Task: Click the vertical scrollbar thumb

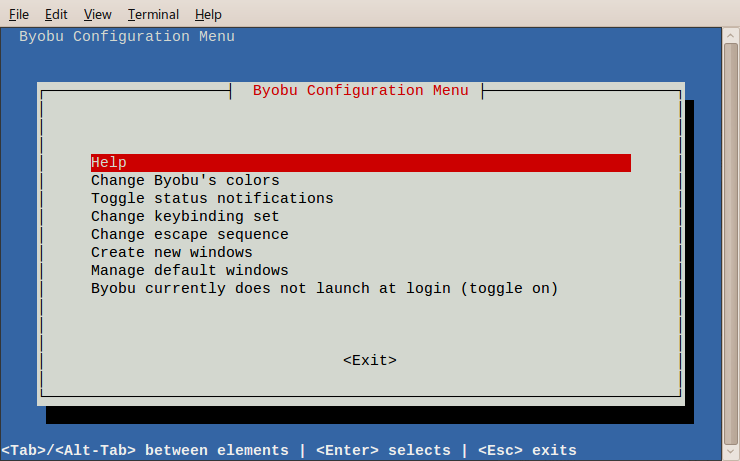Action: point(731,244)
